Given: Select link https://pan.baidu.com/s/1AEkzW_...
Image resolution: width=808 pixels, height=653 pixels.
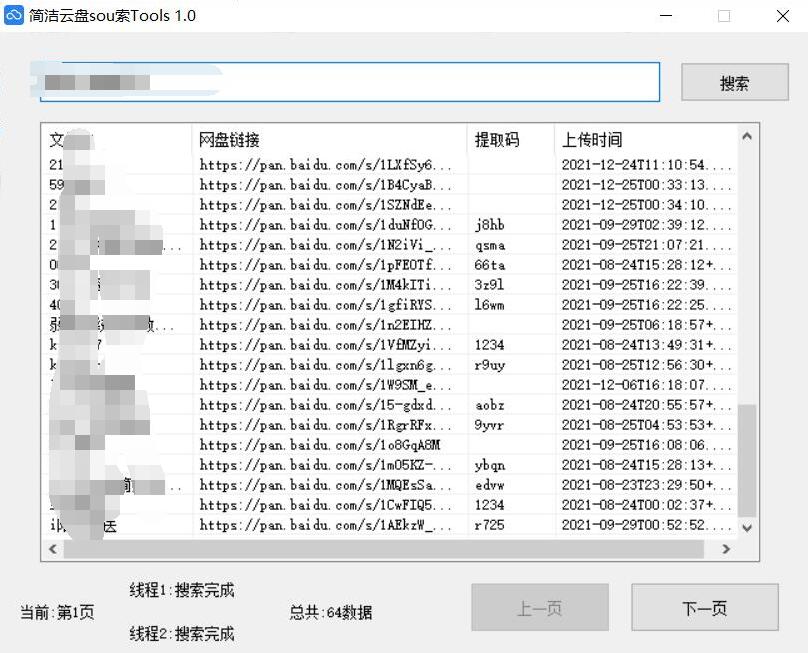Looking at the screenshot, I should click(325, 525).
